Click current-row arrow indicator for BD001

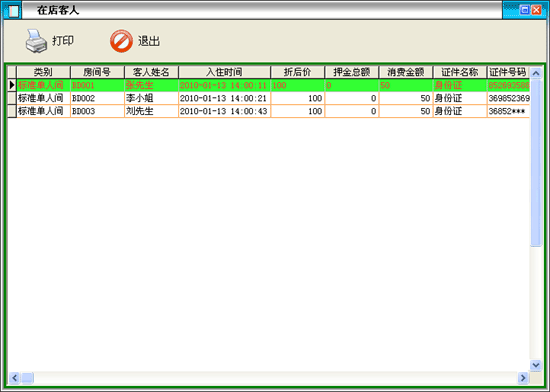pyautogui.click(x=12, y=85)
